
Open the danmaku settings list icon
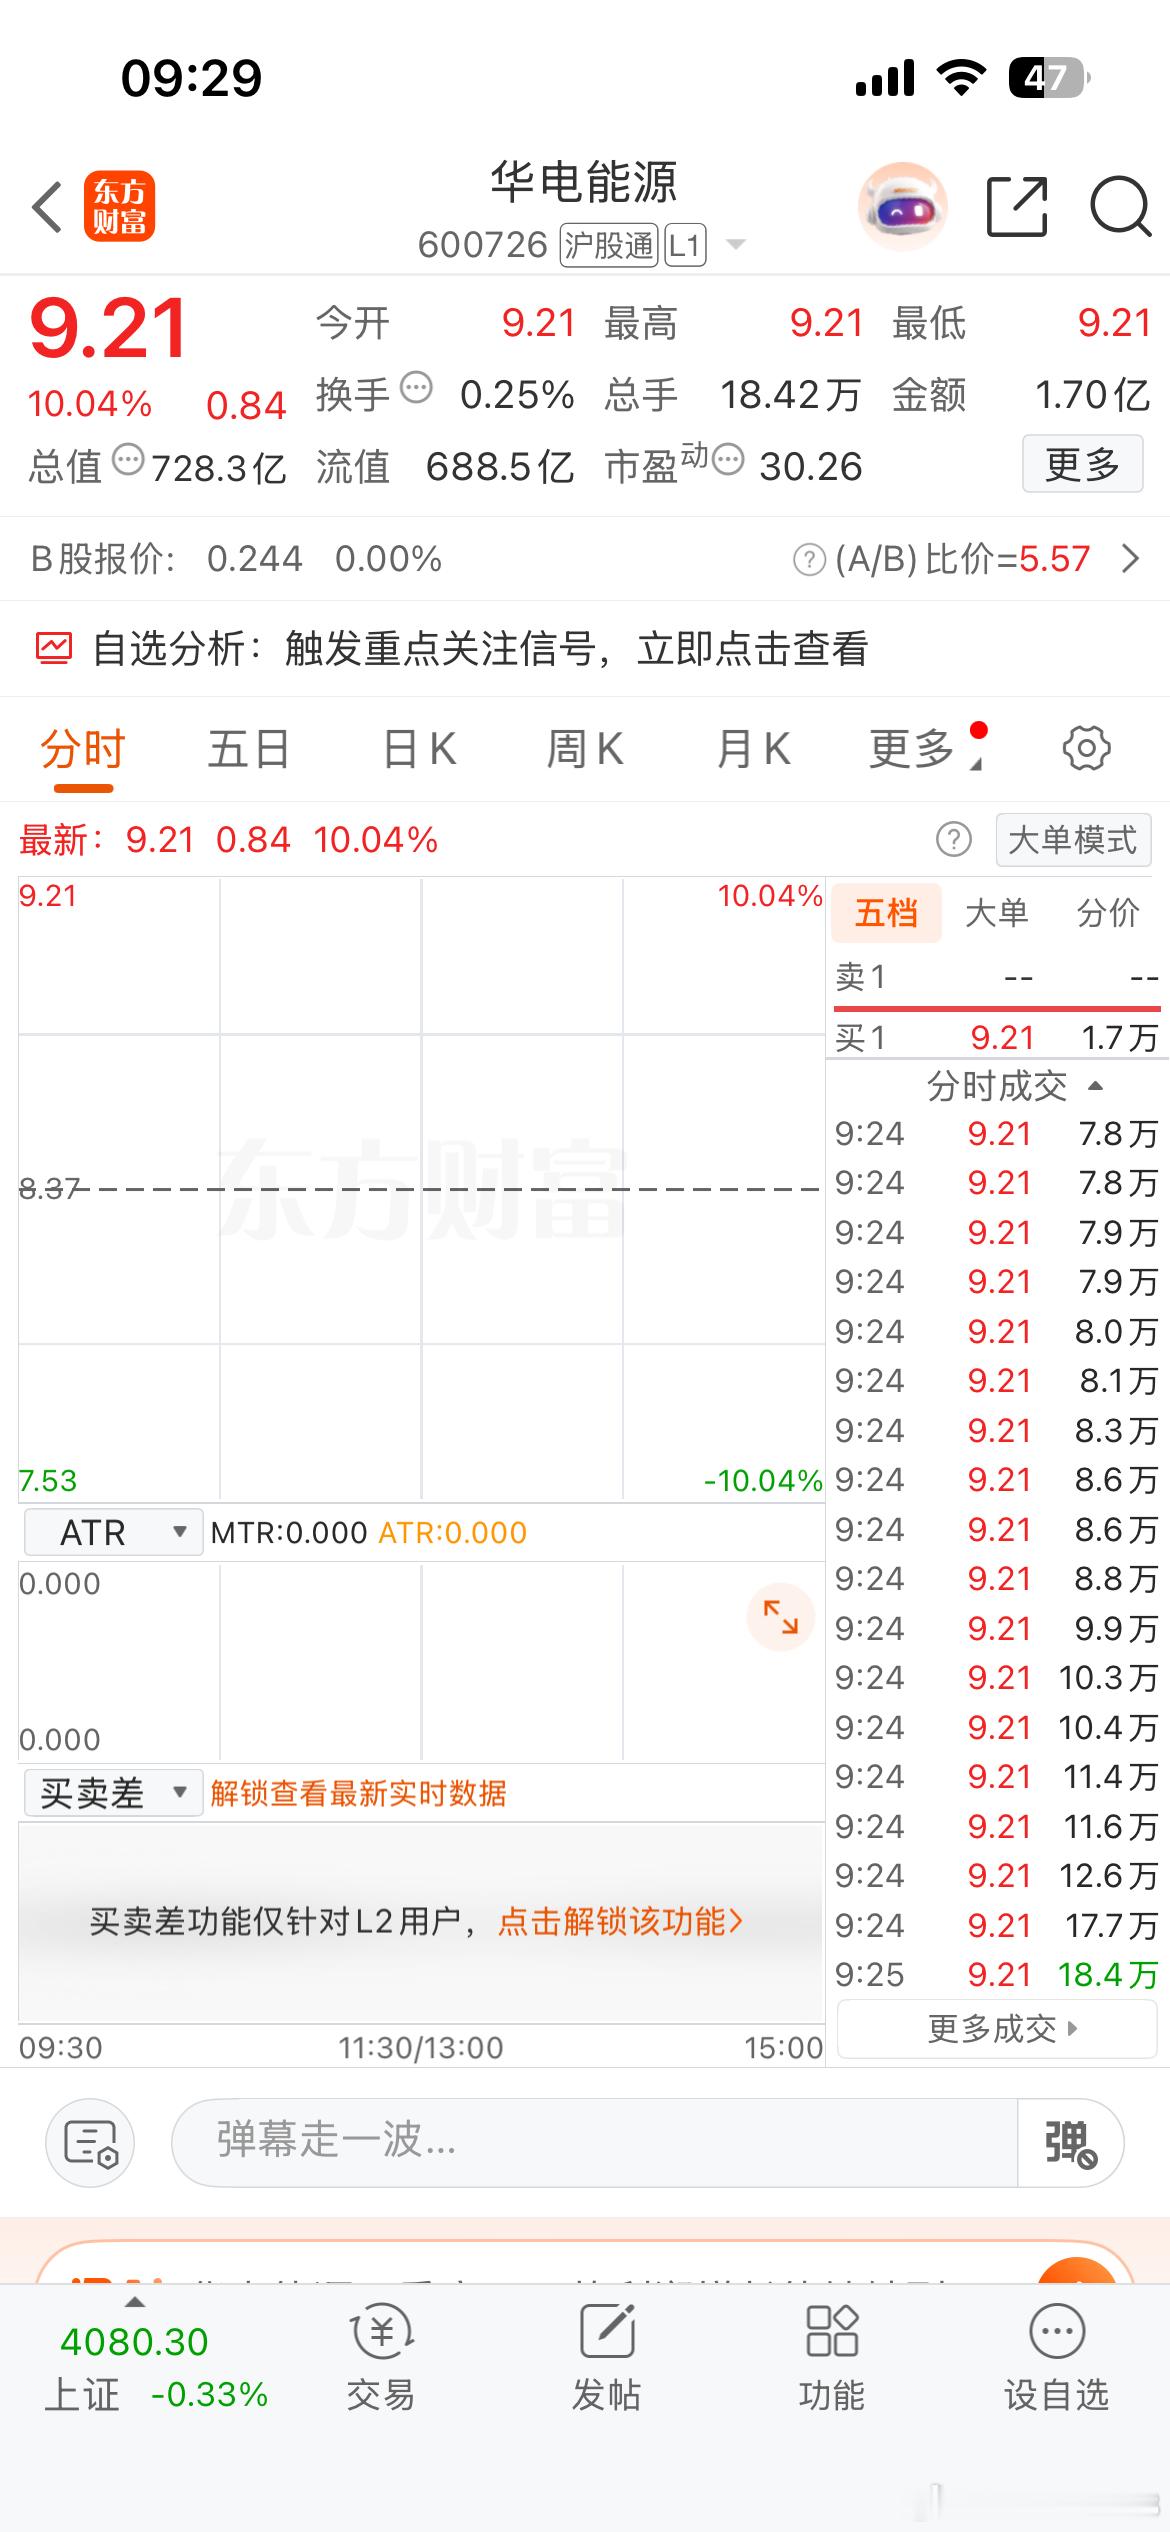(x=91, y=2143)
